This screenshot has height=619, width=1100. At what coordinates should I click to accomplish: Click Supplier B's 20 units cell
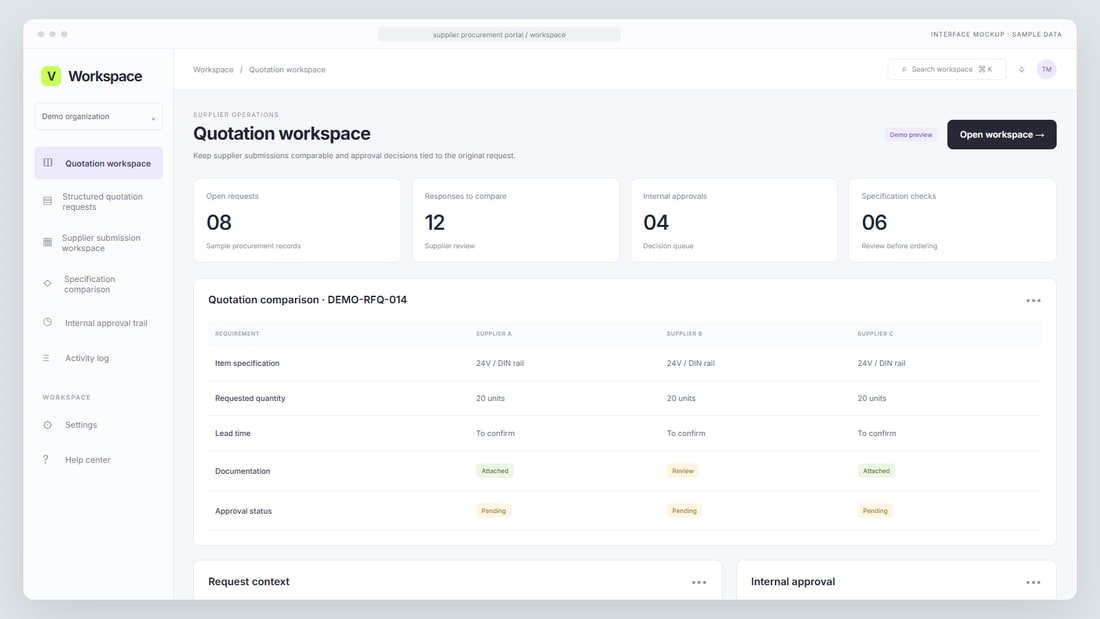coord(680,398)
